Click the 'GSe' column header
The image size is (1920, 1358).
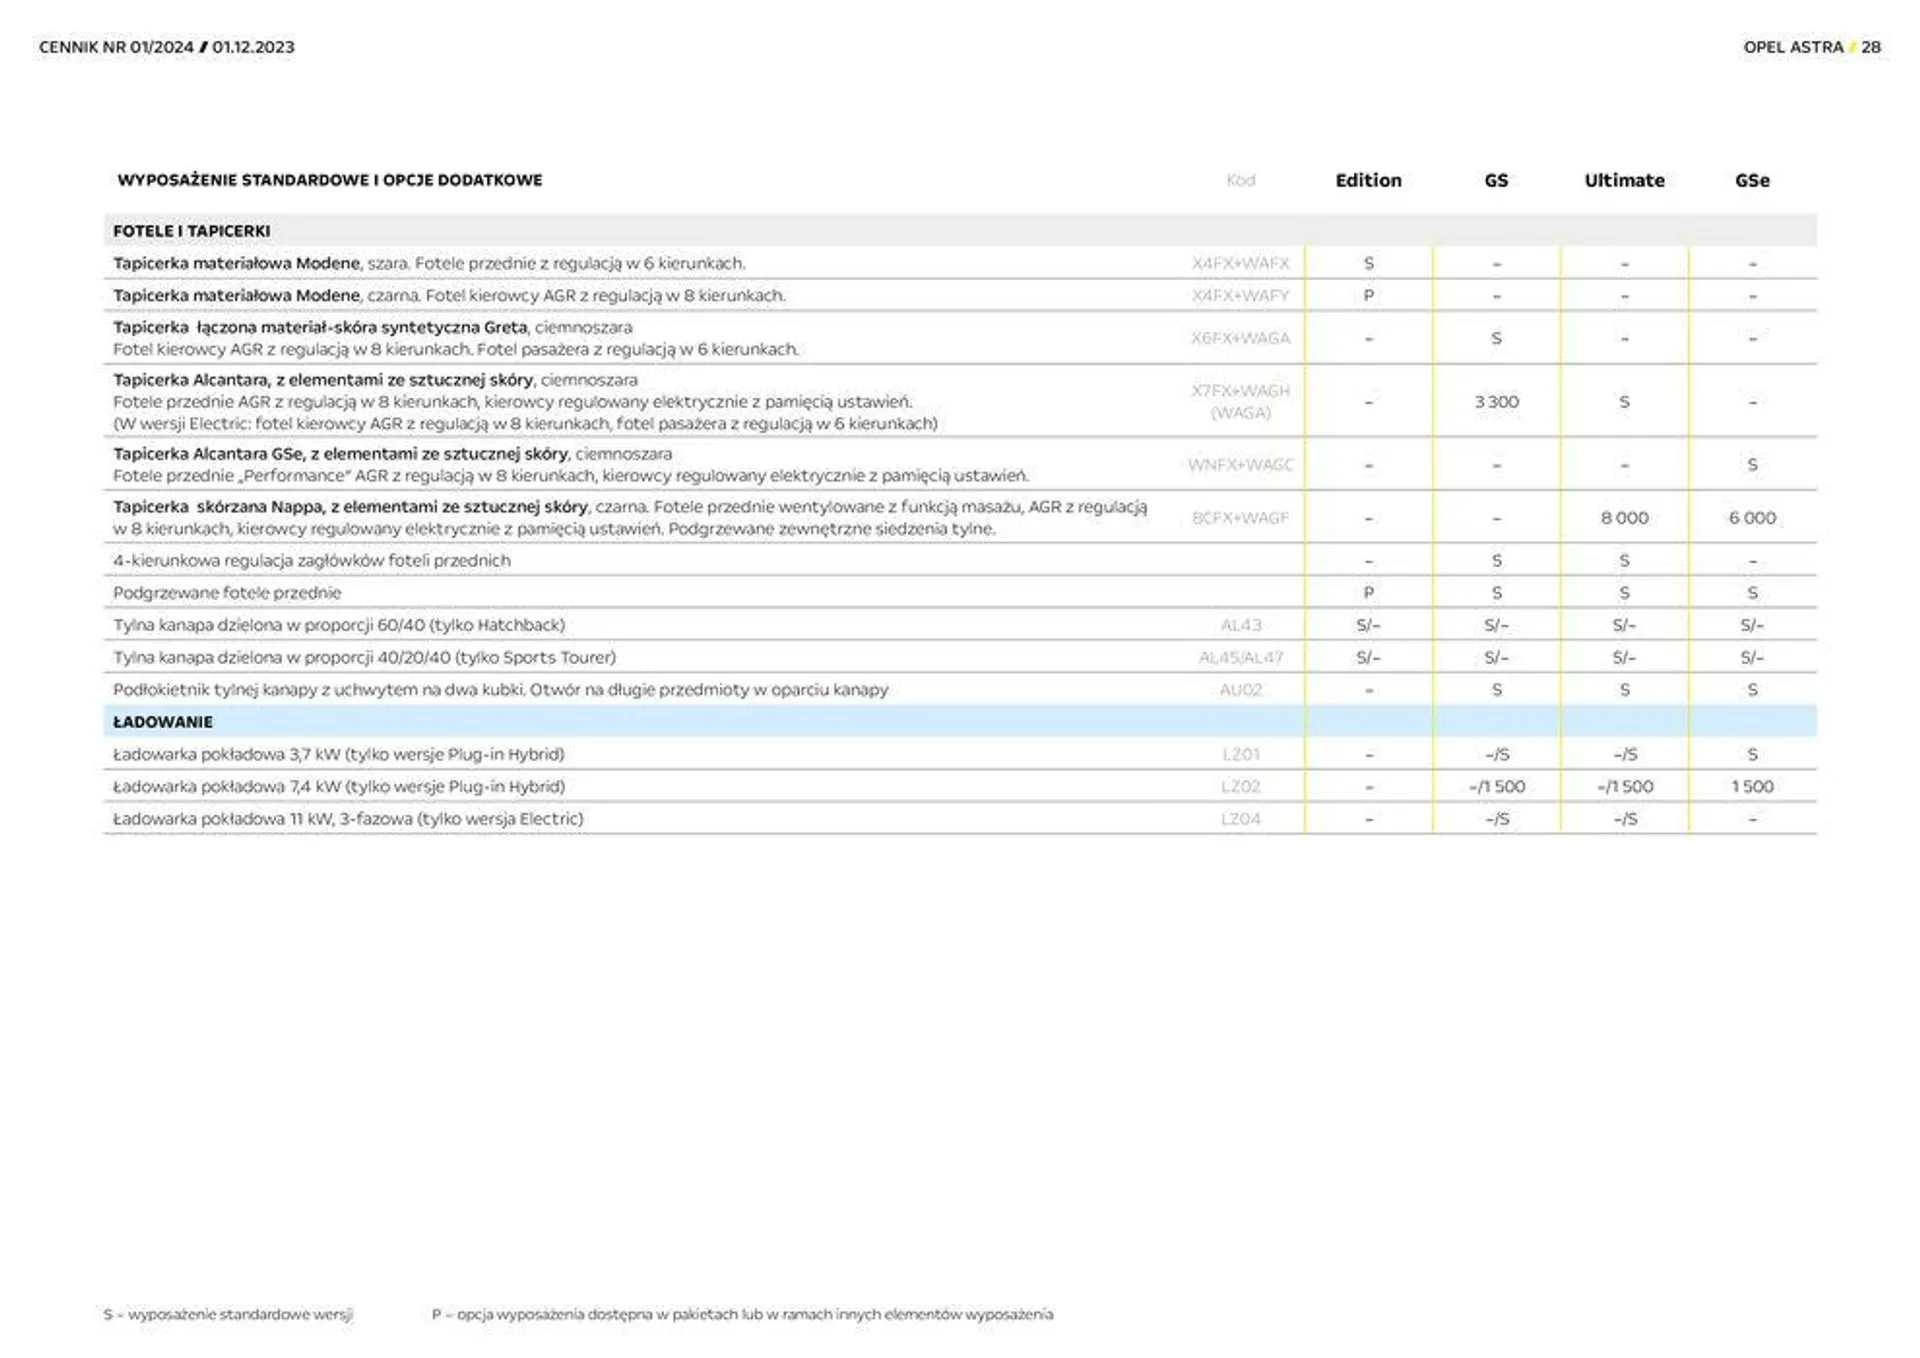[1752, 180]
